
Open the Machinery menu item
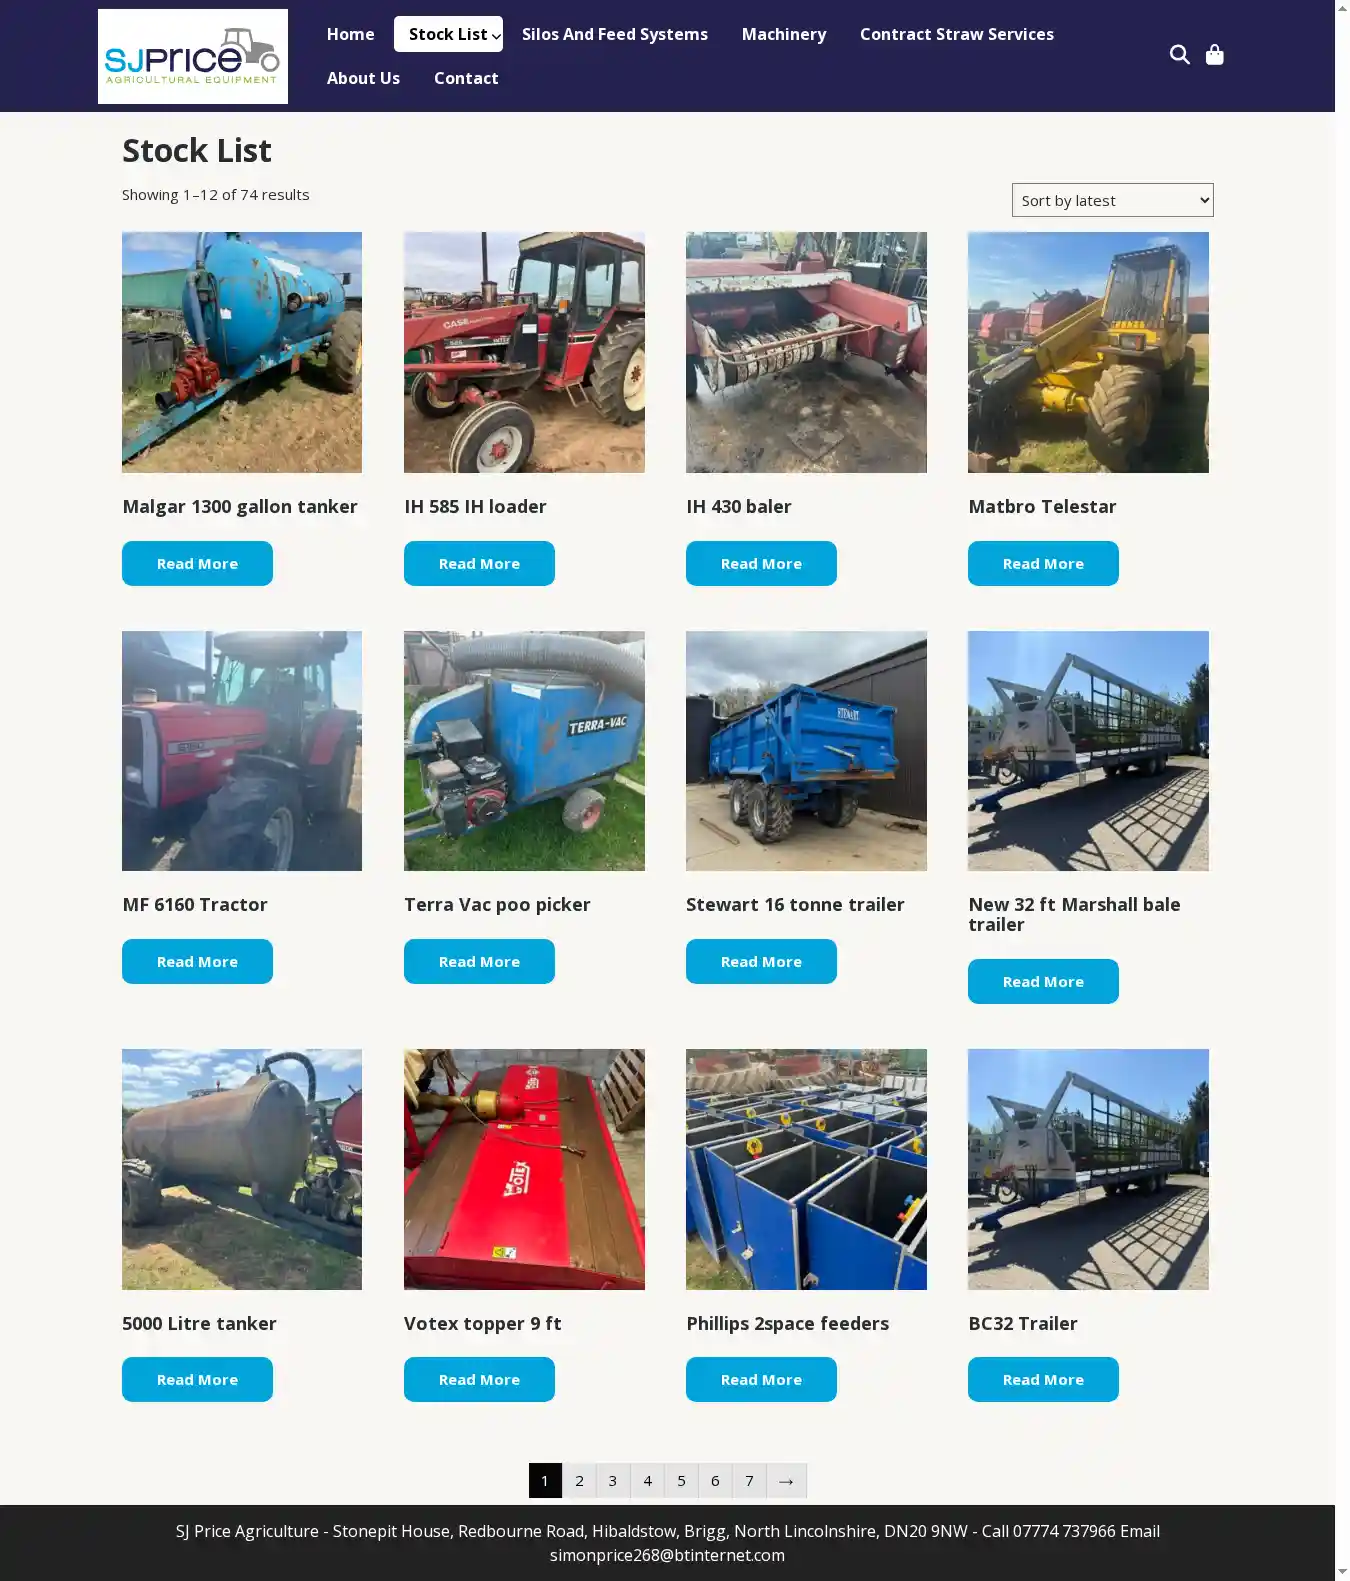coord(784,34)
